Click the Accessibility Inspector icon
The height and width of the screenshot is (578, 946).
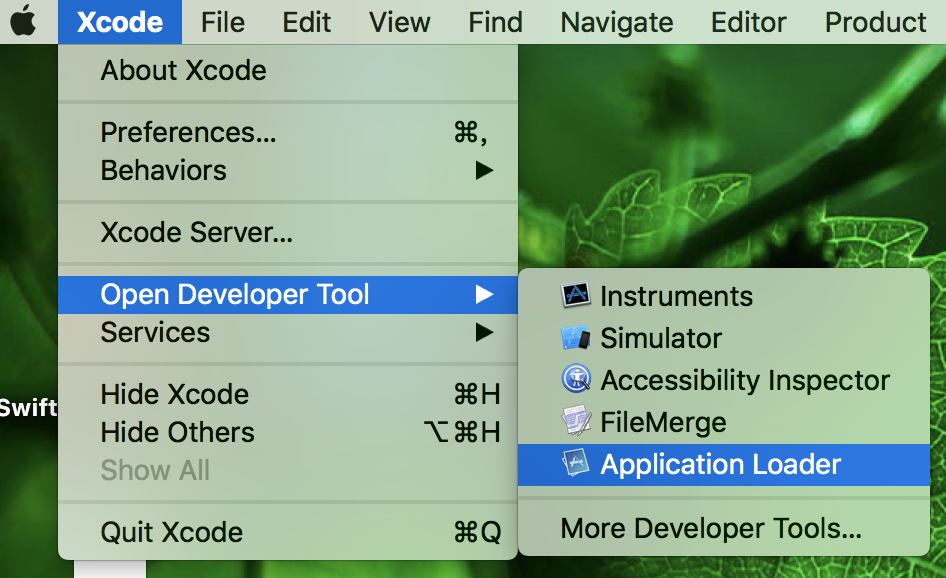[576, 379]
